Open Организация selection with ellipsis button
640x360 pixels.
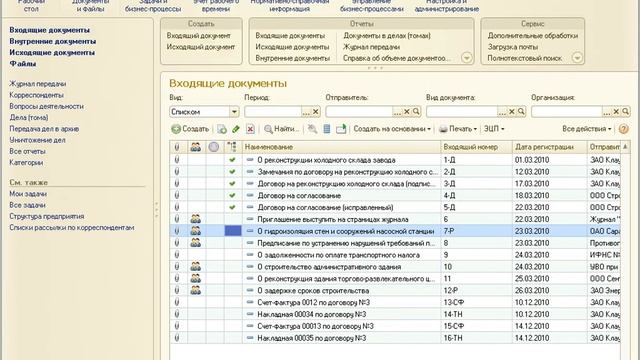[x=607, y=111]
